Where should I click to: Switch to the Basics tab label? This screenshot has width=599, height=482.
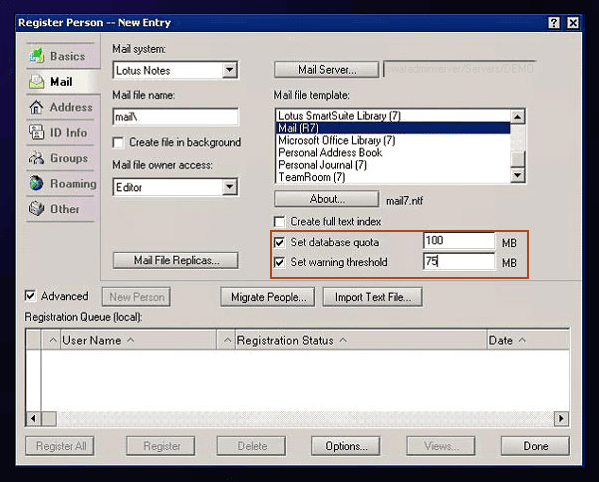68,56
